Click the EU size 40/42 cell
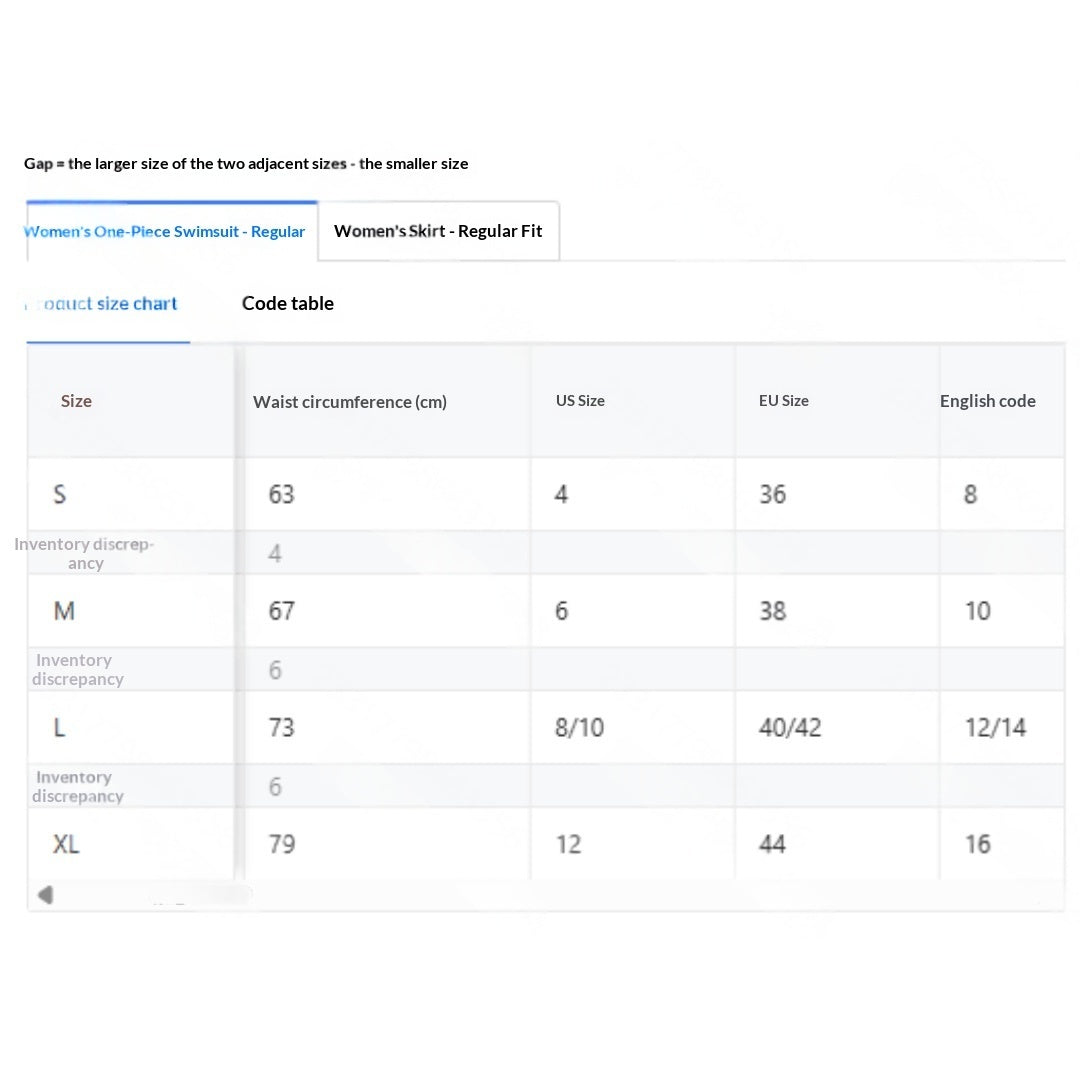Image resolution: width=1080 pixels, height=1080 pixels. coord(837,727)
